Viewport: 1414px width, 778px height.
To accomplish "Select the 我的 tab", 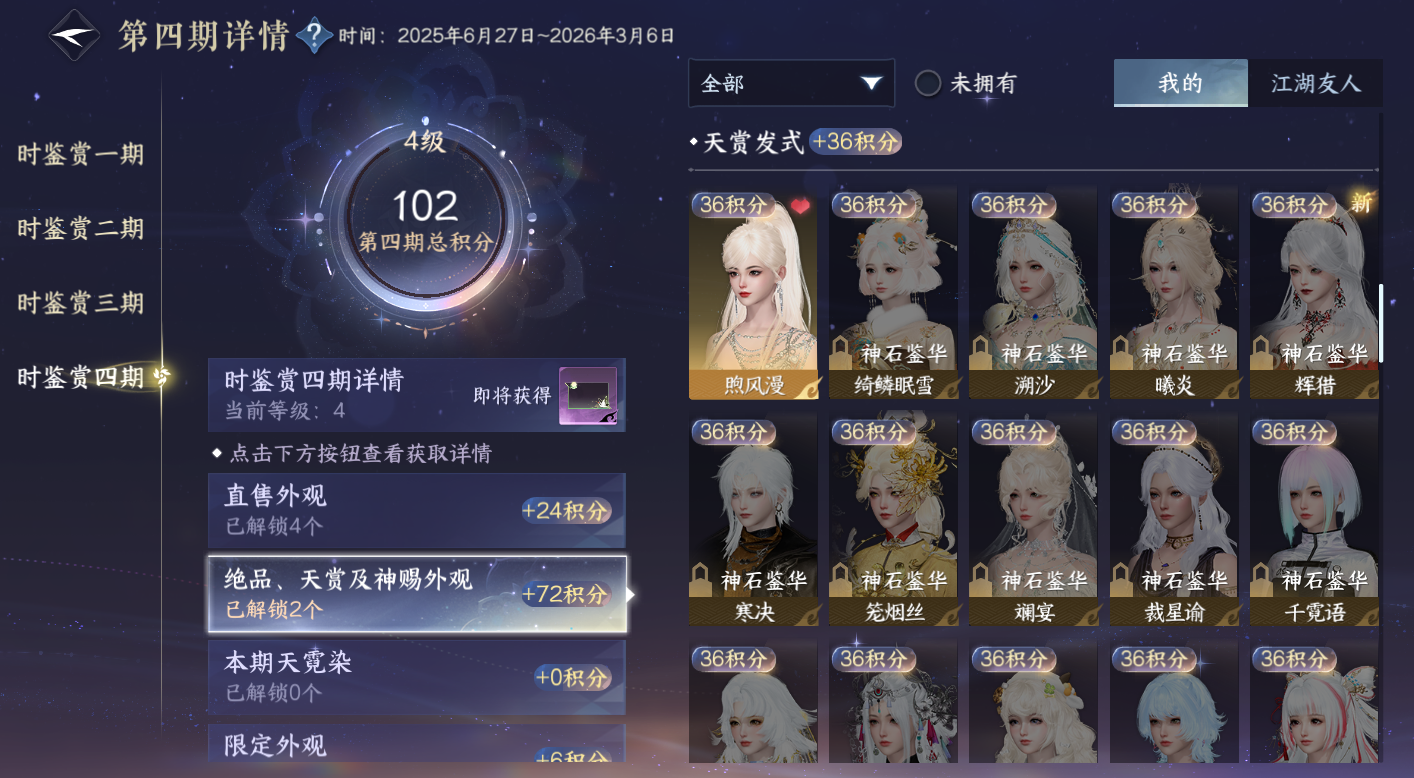I will 1180,83.
